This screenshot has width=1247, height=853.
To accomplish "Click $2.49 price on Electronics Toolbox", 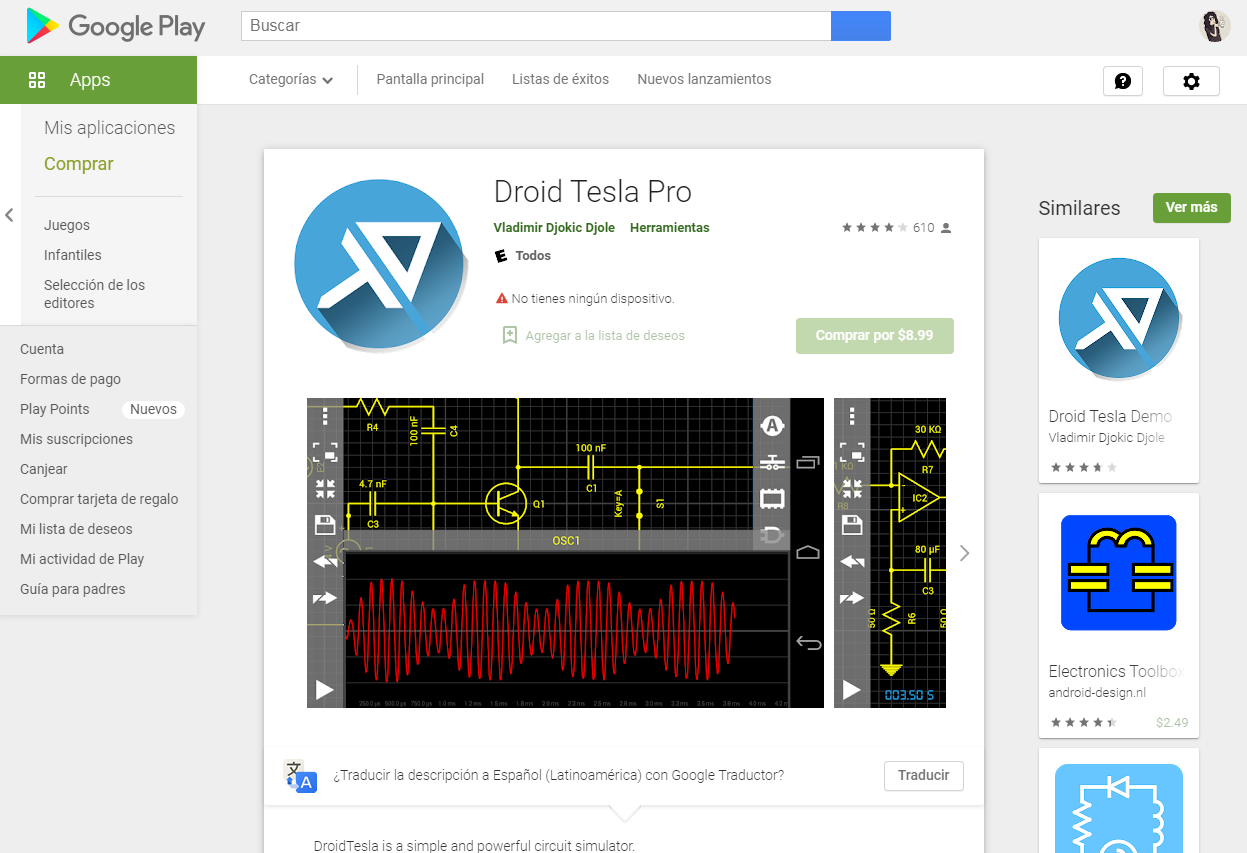I will (x=1172, y=722).
